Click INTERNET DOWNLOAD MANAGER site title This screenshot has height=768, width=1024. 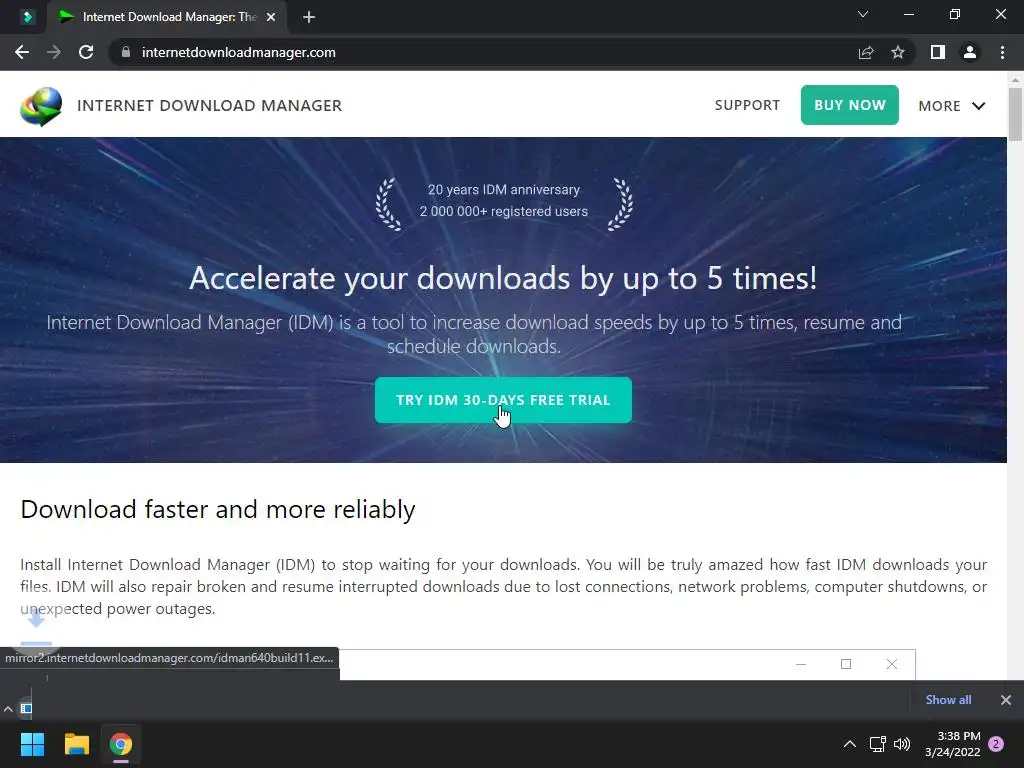(x=210, y=105)
